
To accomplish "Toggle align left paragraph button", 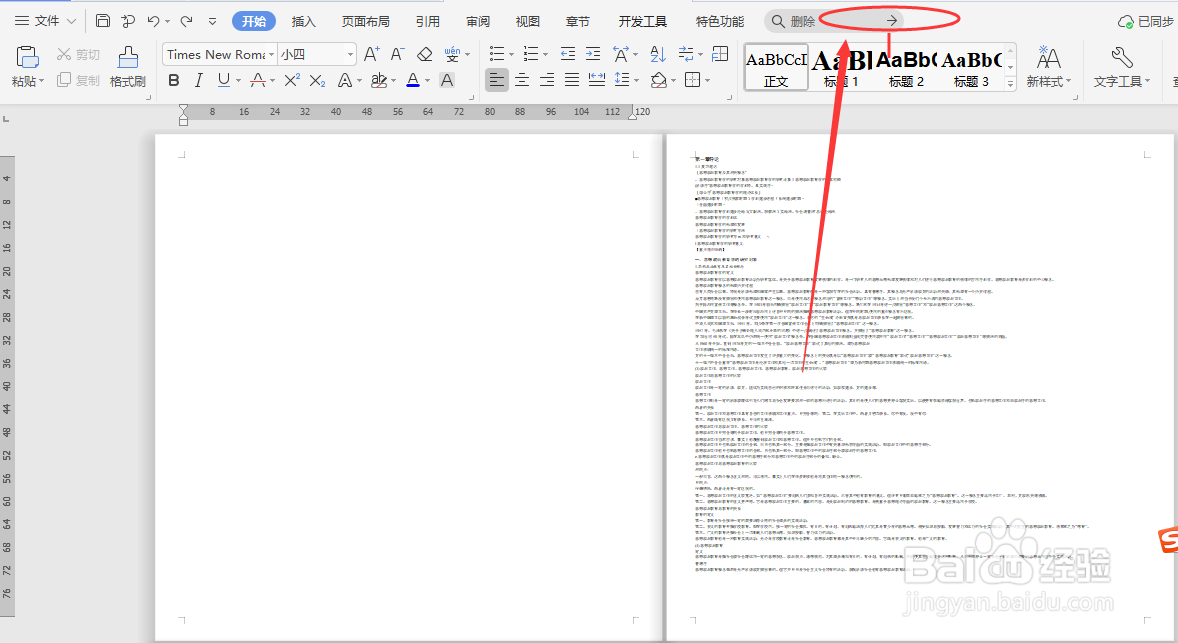I will [x=497, y=80].
